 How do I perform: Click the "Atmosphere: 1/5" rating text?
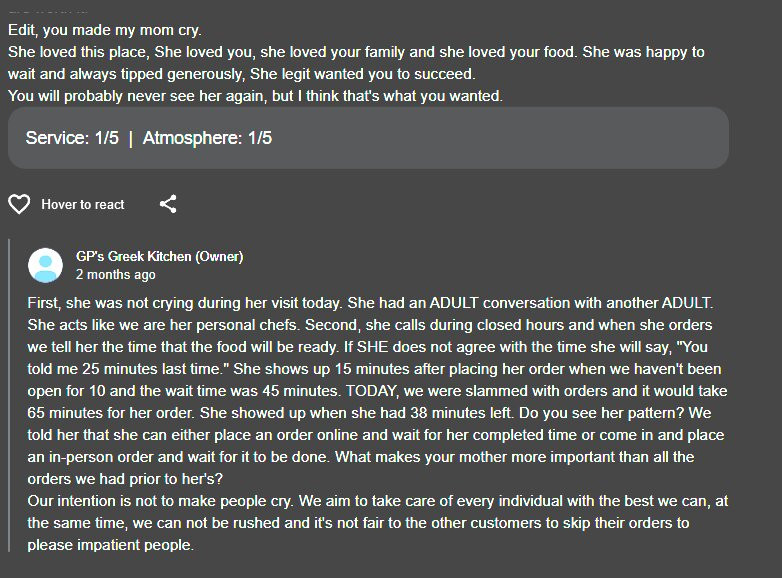(x=207, y=138)
